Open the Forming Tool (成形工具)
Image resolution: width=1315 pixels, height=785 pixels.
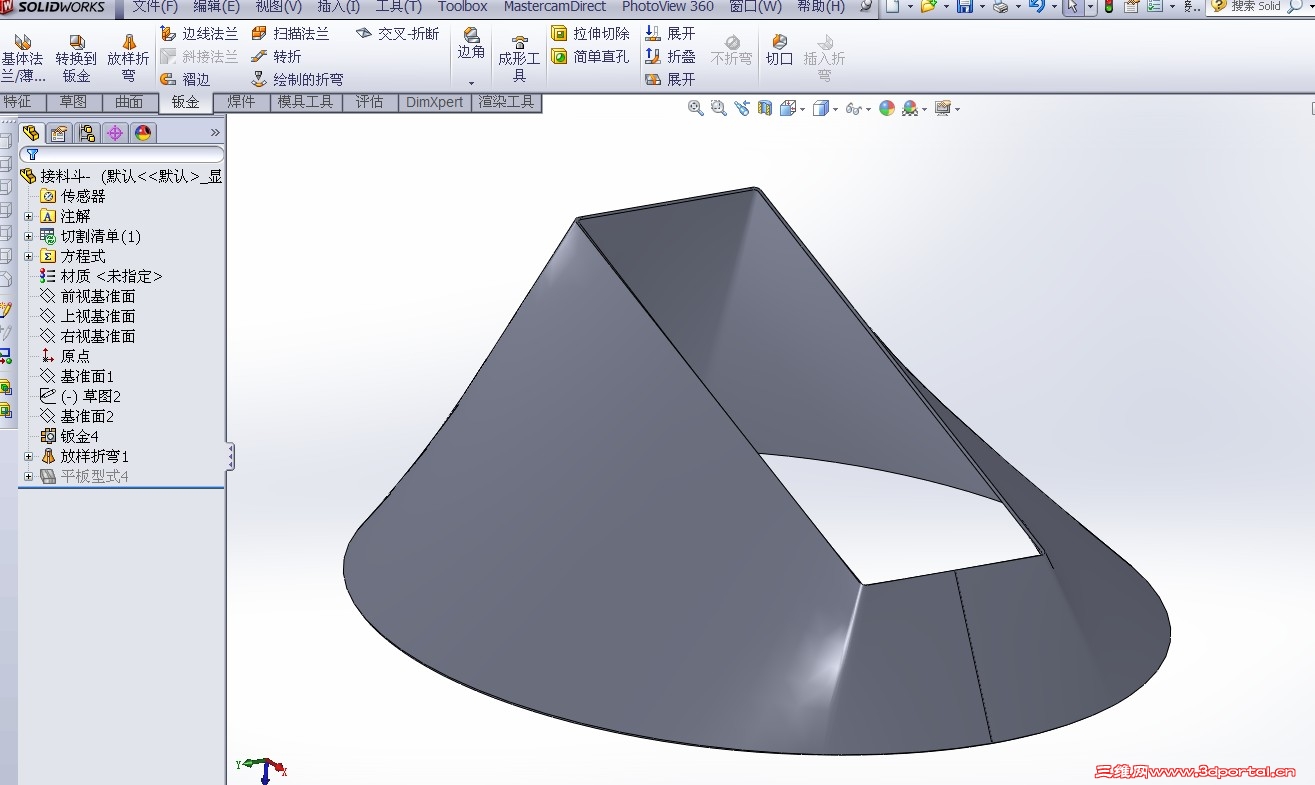519,58
